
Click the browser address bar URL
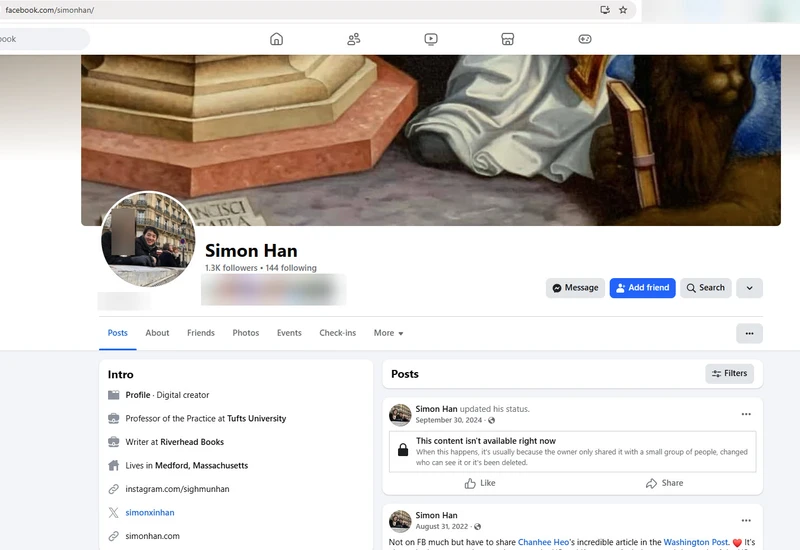point(49,10)
